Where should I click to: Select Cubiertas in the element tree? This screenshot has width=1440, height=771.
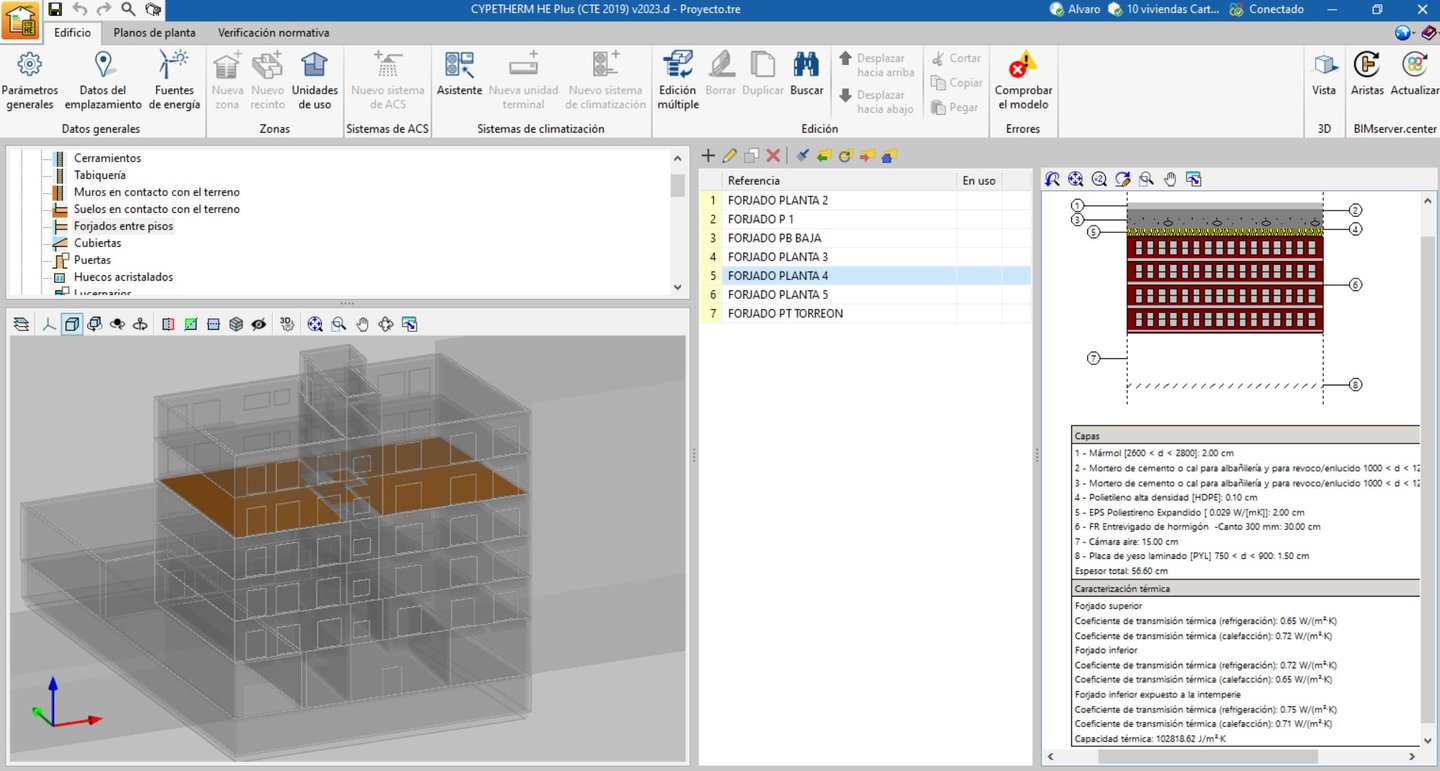(x=97, y=243)
